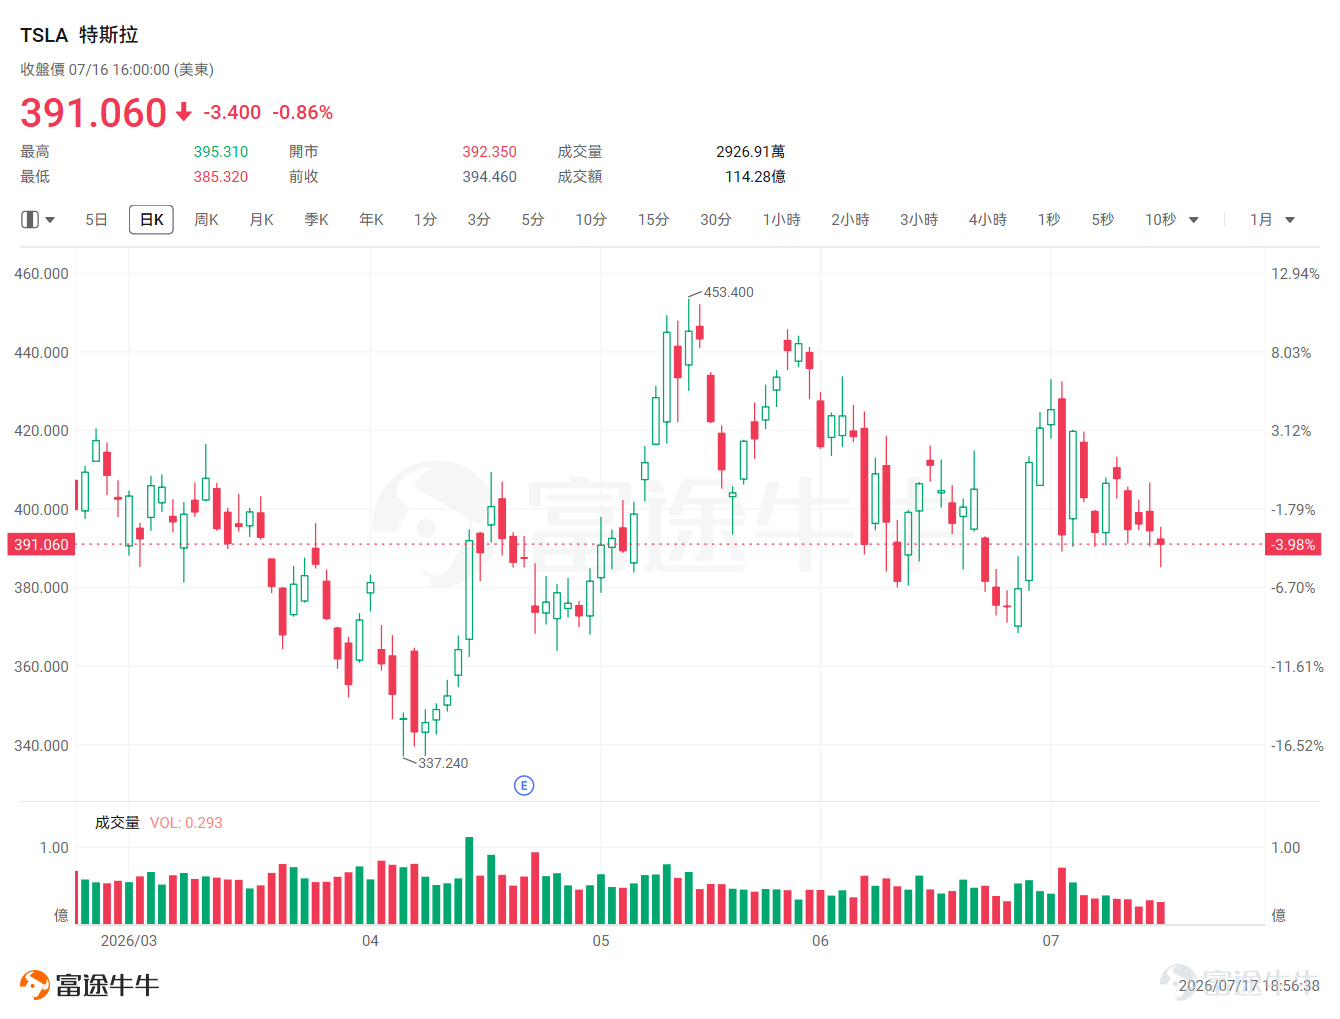
Task: Open the chart layout icon
Action: tap(30, 219)
